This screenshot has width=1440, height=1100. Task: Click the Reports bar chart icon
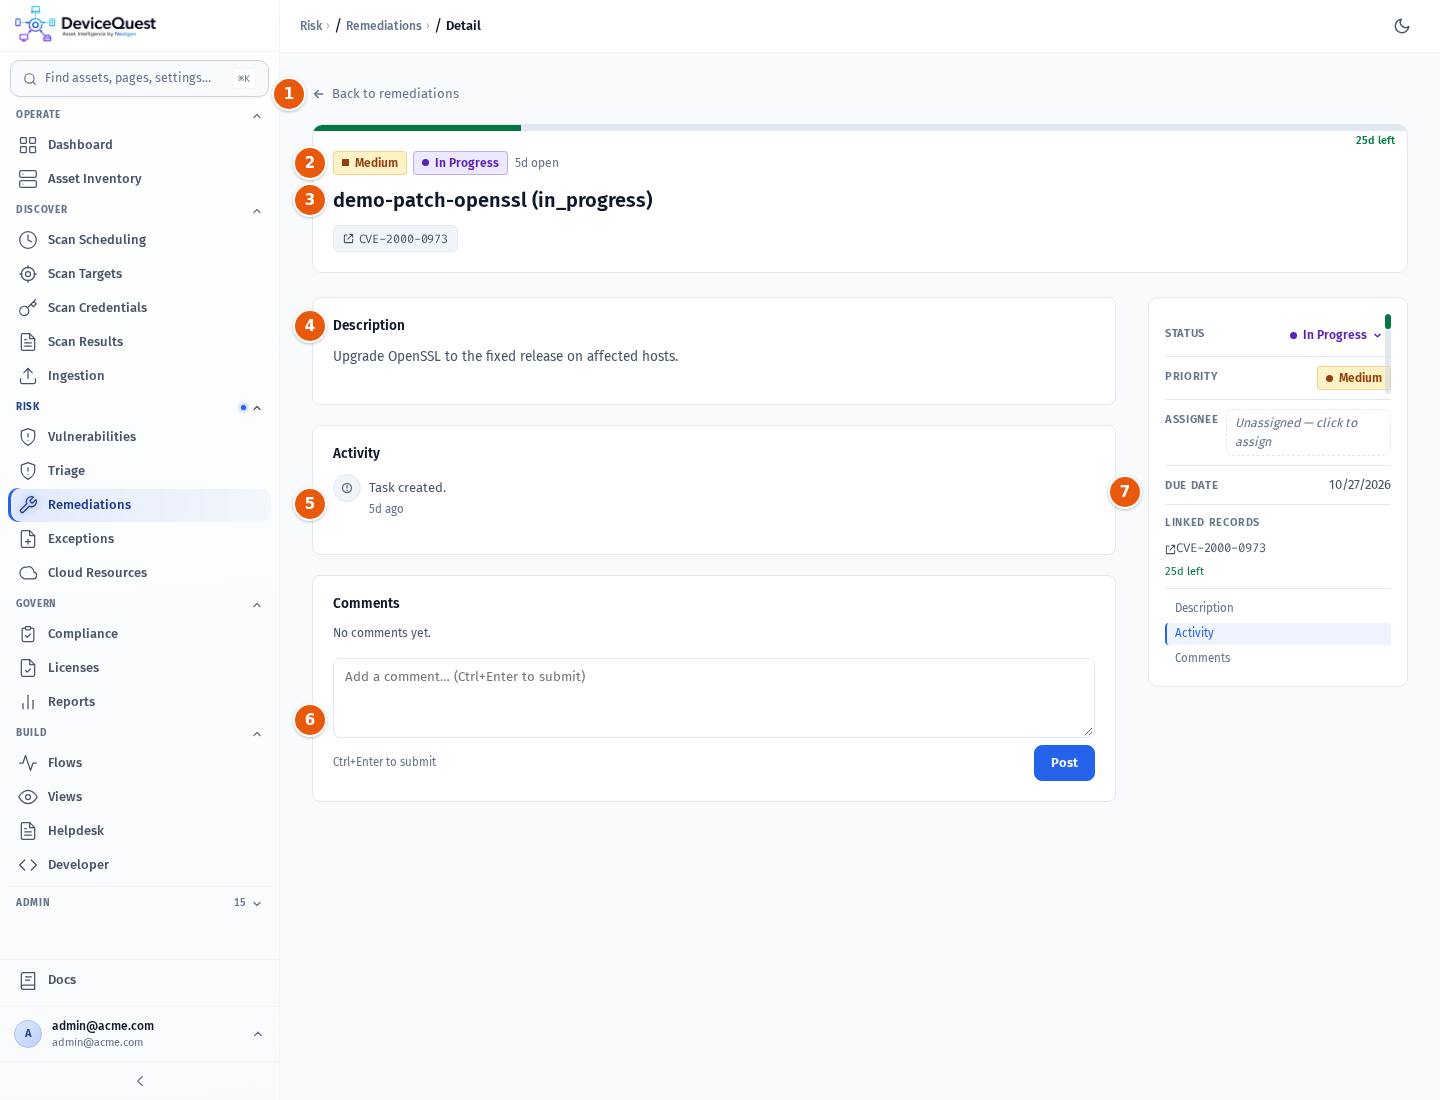pos(28,702)
